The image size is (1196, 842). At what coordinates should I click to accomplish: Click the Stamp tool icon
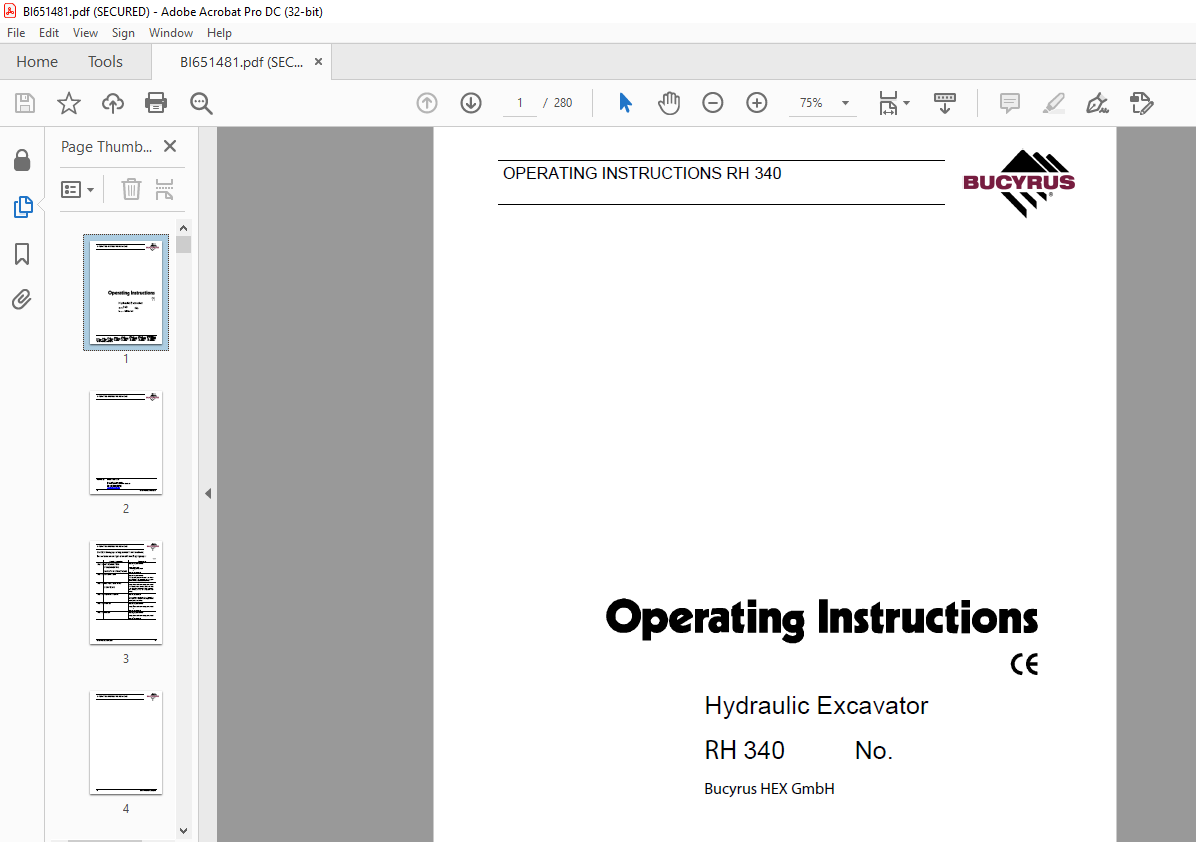coord(1142,103)
